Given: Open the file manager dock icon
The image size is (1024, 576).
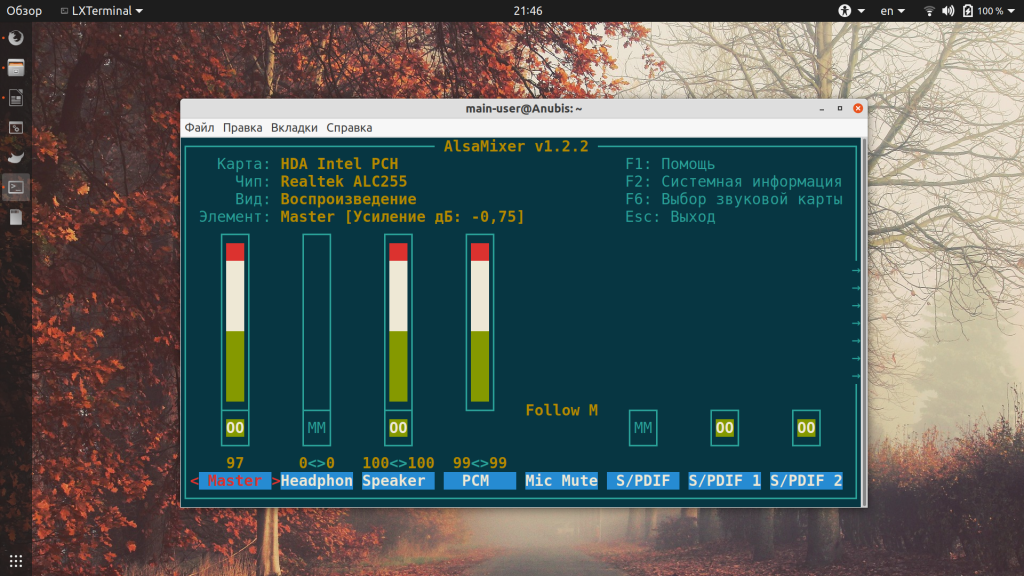Looking at the screenshot, I should coord(16,68).
